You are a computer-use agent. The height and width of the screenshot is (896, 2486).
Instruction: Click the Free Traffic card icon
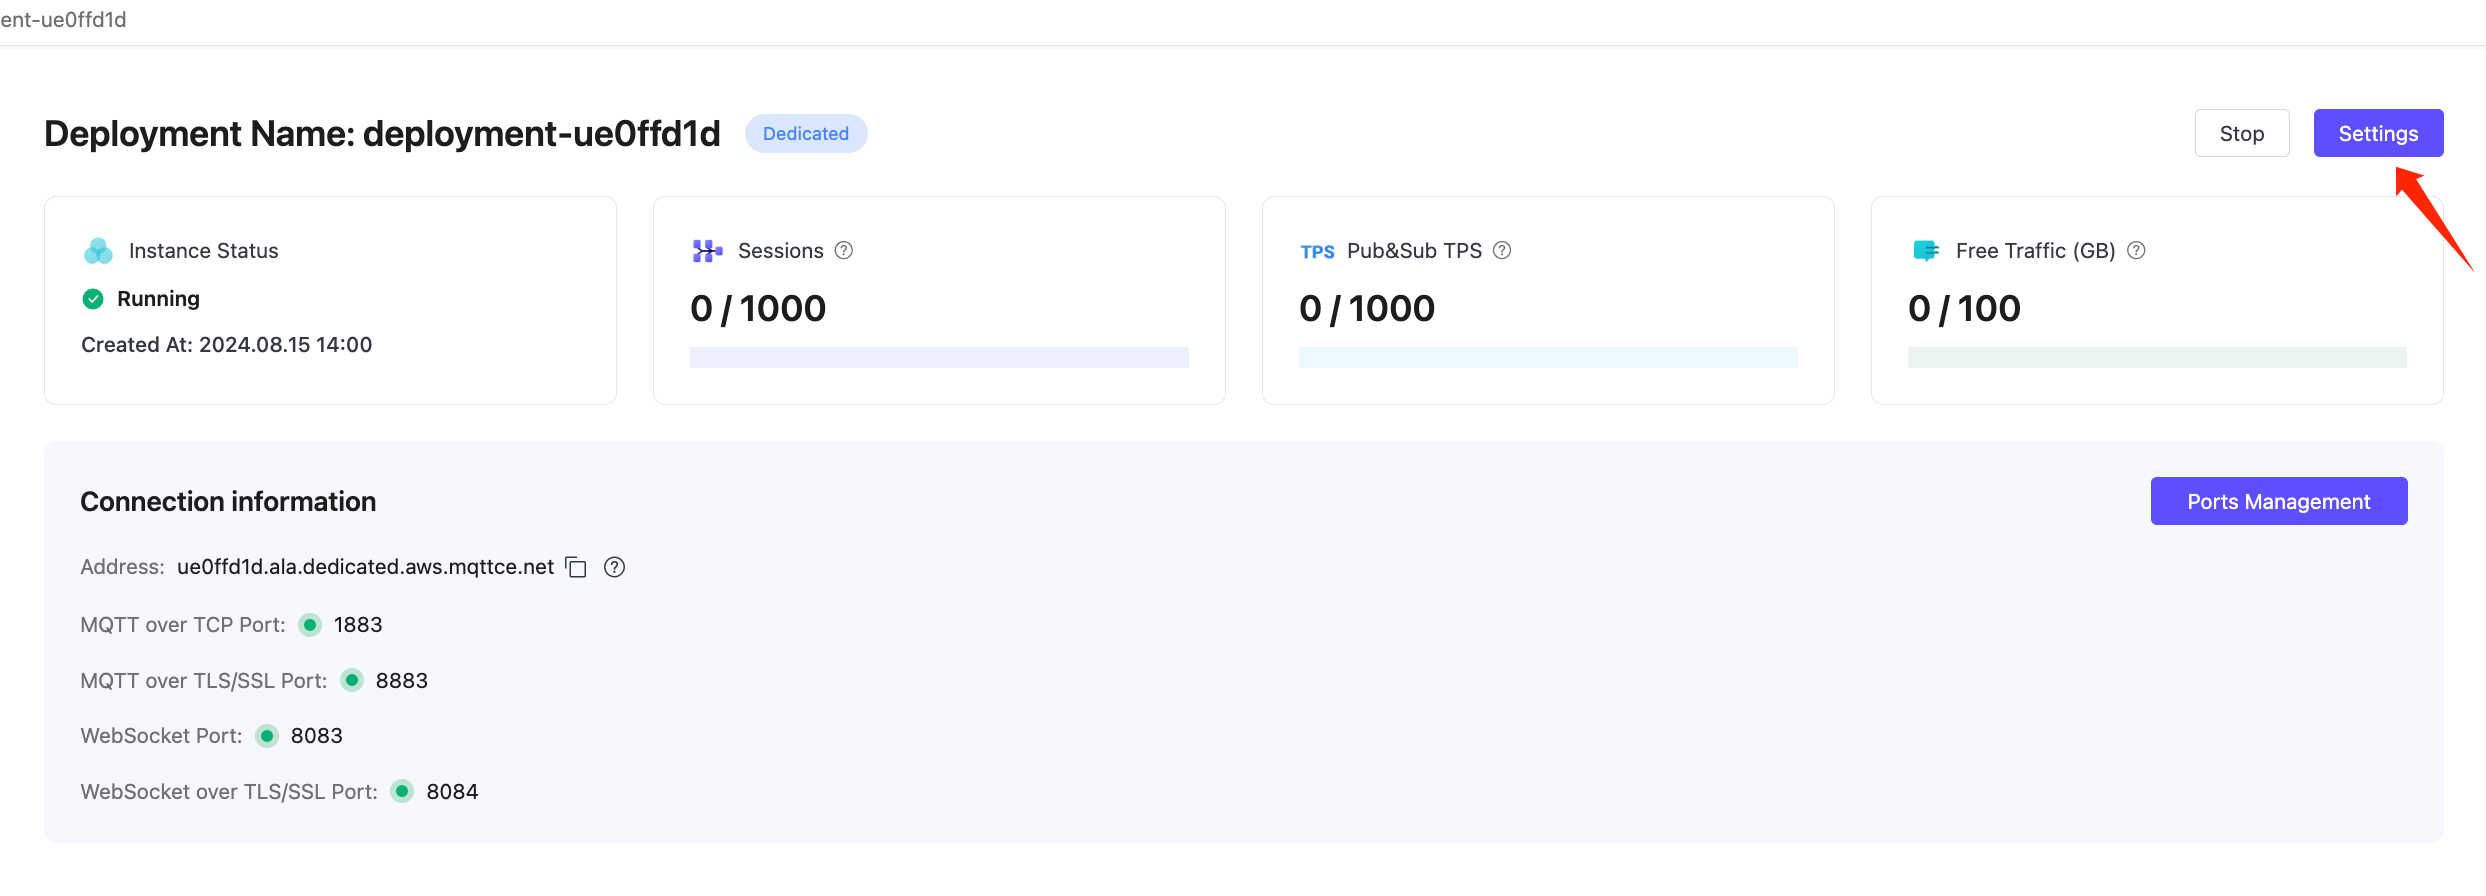point(1925,251)
